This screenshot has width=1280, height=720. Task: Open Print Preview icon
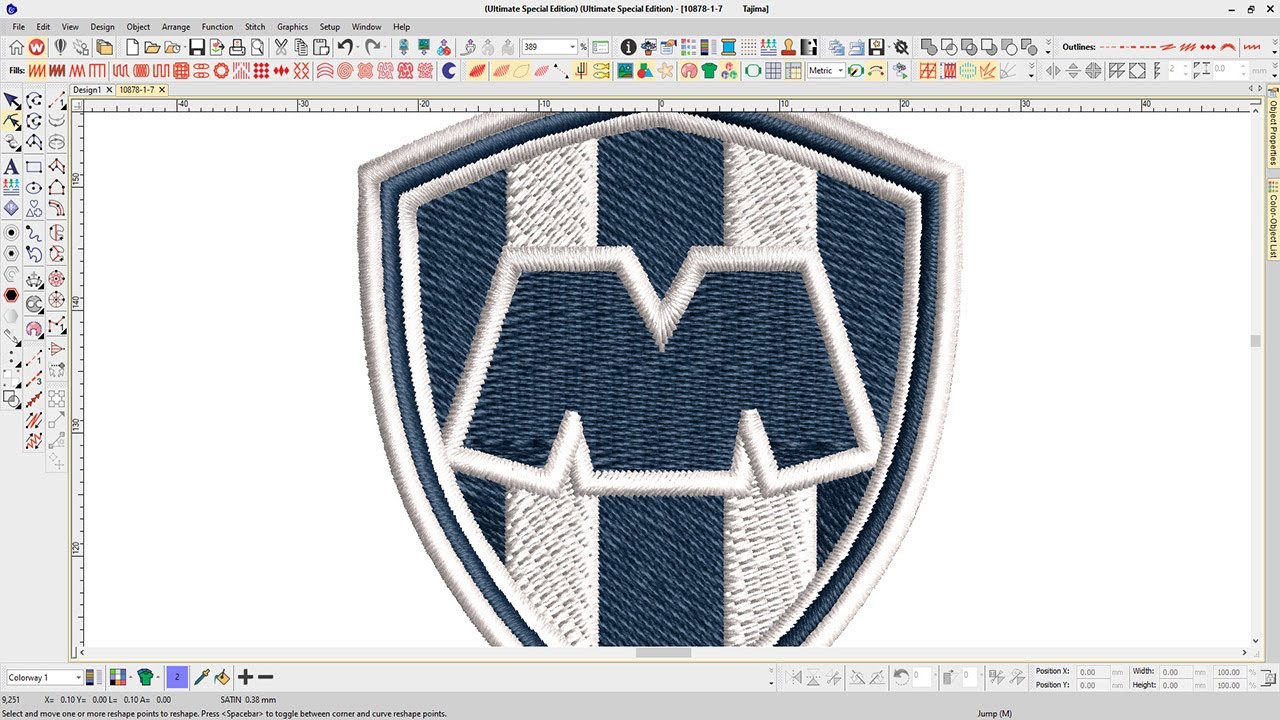[x=257, y=47]
